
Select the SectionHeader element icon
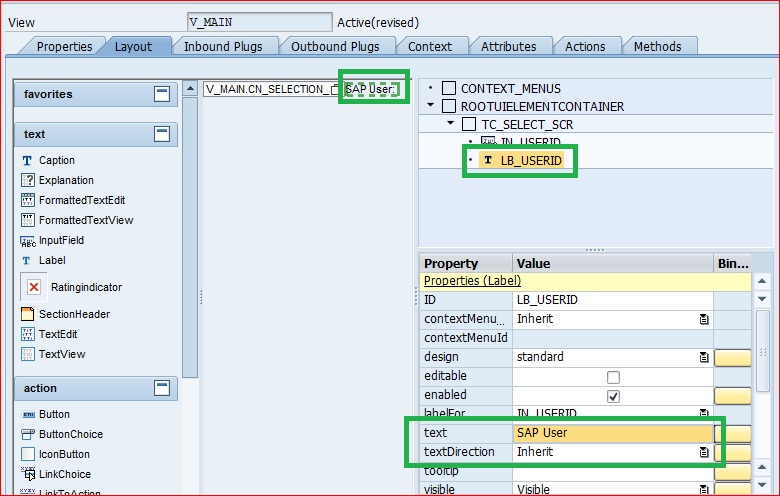tap(27, 314)
